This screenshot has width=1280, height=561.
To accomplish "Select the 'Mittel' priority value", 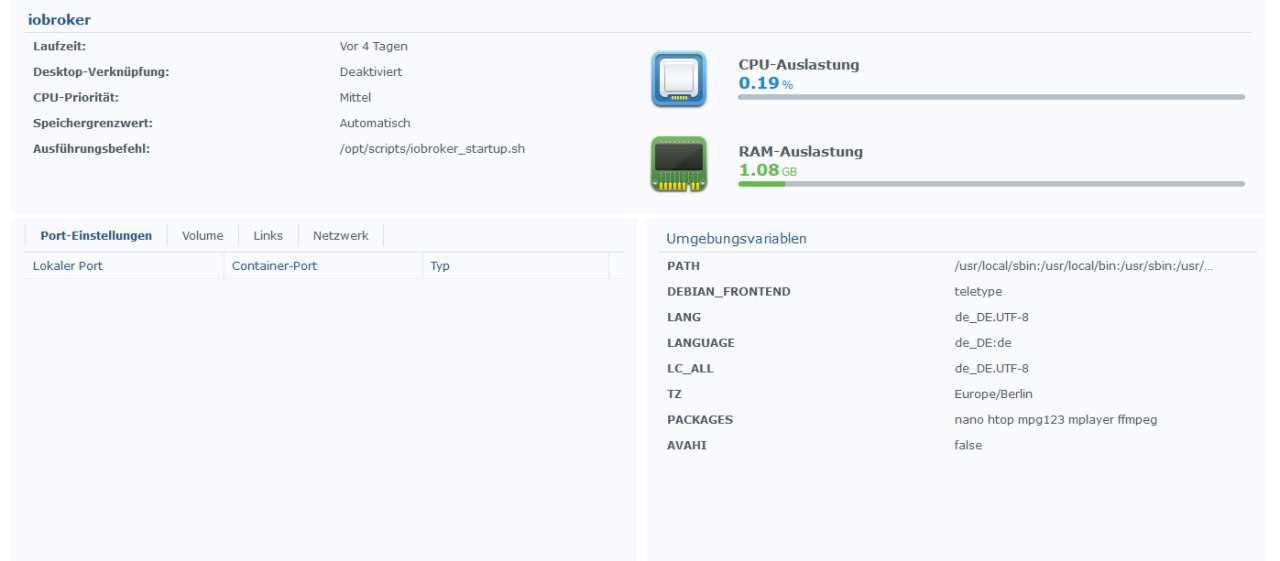I will coord(355,98).
